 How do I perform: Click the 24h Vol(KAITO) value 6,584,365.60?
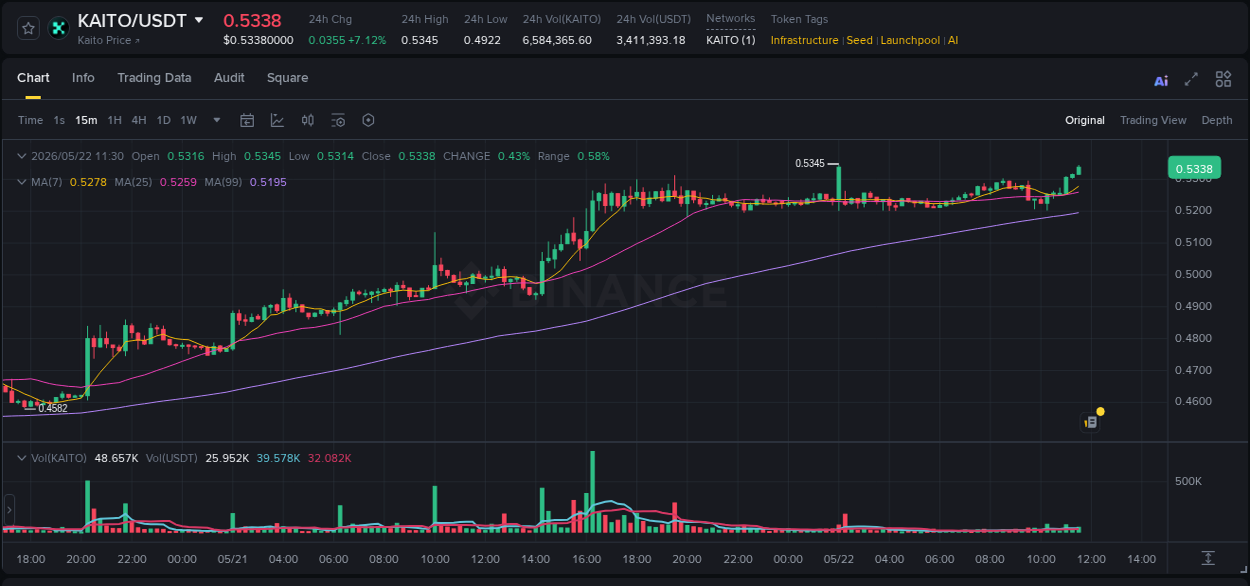tap(557, 40)
